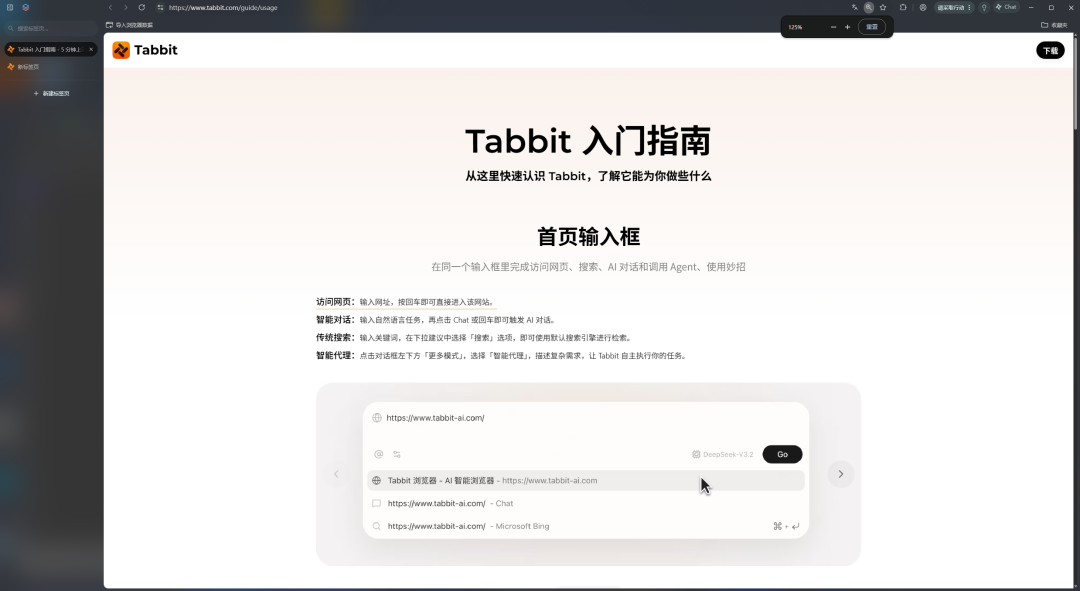
Task: Click the address bar URL tabbit.com/guide/usage
Action: (x=223, y=8)
